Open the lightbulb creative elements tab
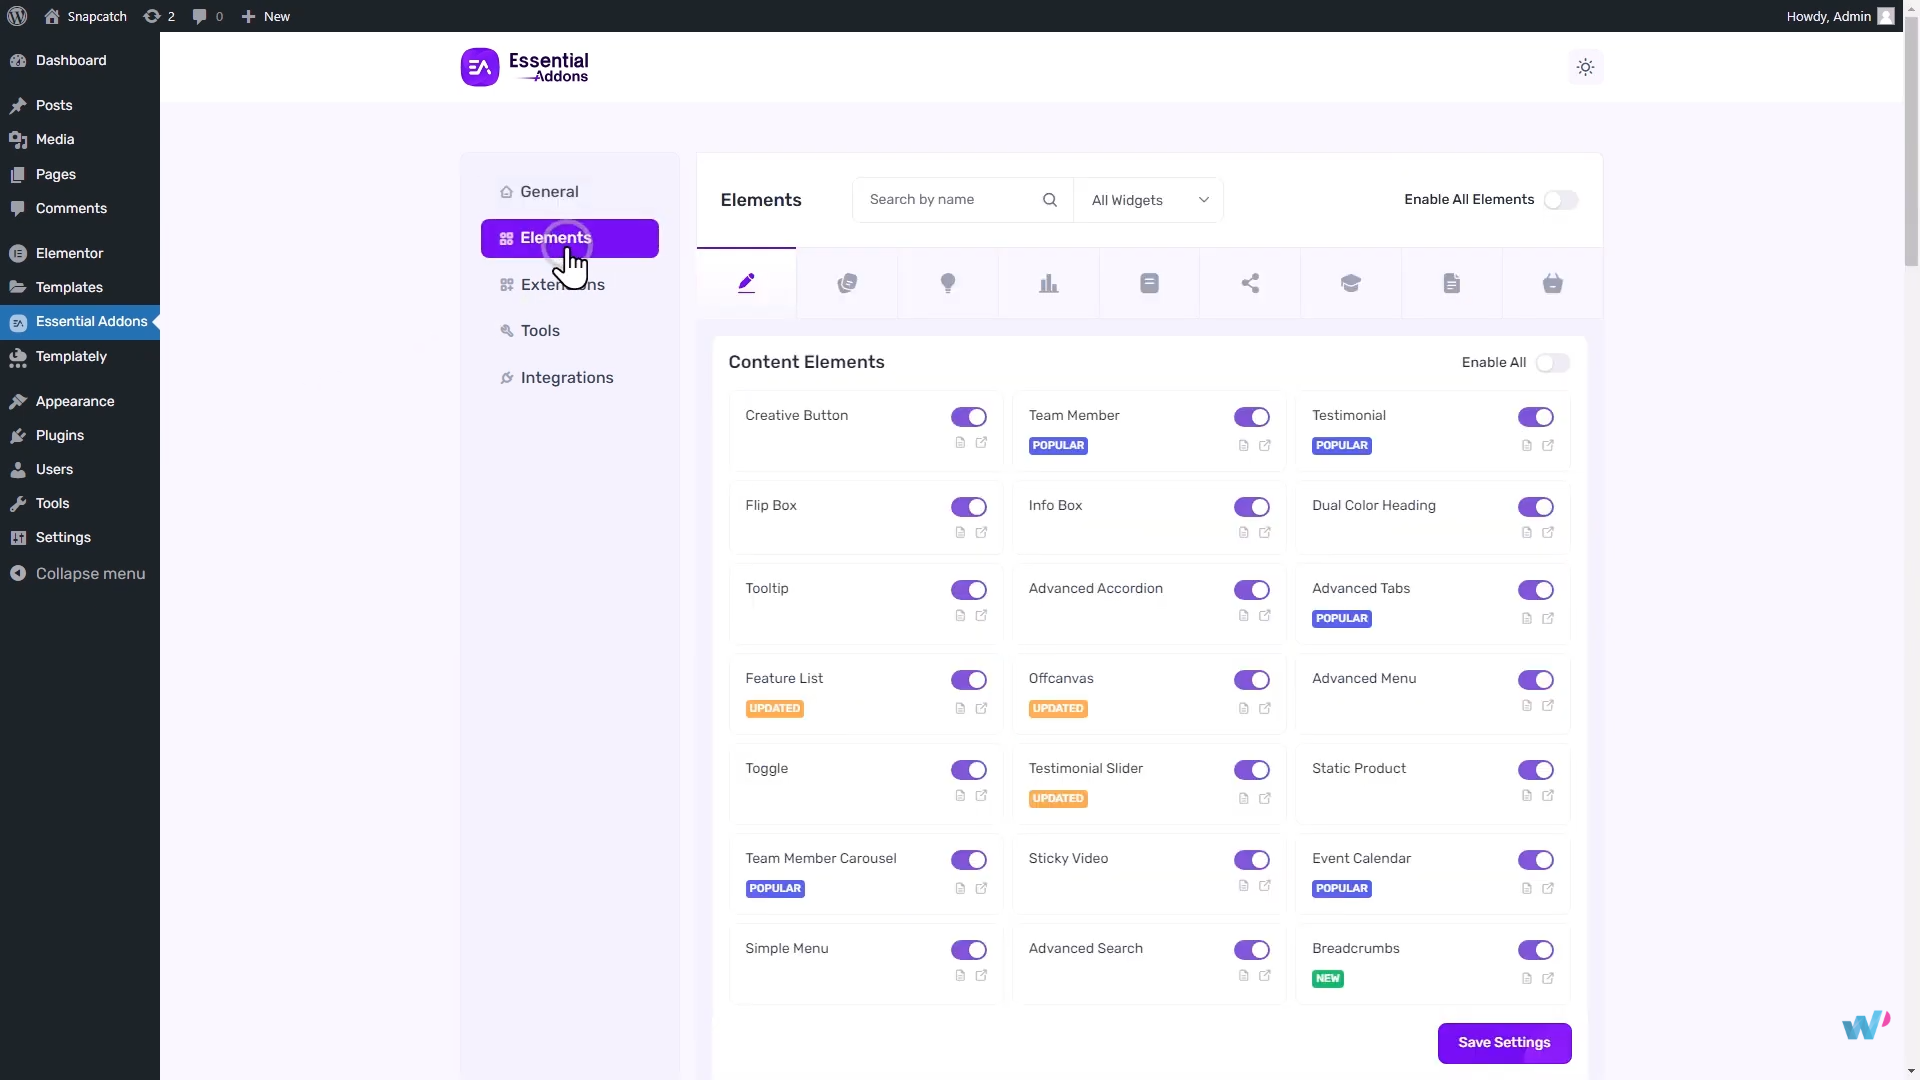1920x1080 pixels. (947, 283)
